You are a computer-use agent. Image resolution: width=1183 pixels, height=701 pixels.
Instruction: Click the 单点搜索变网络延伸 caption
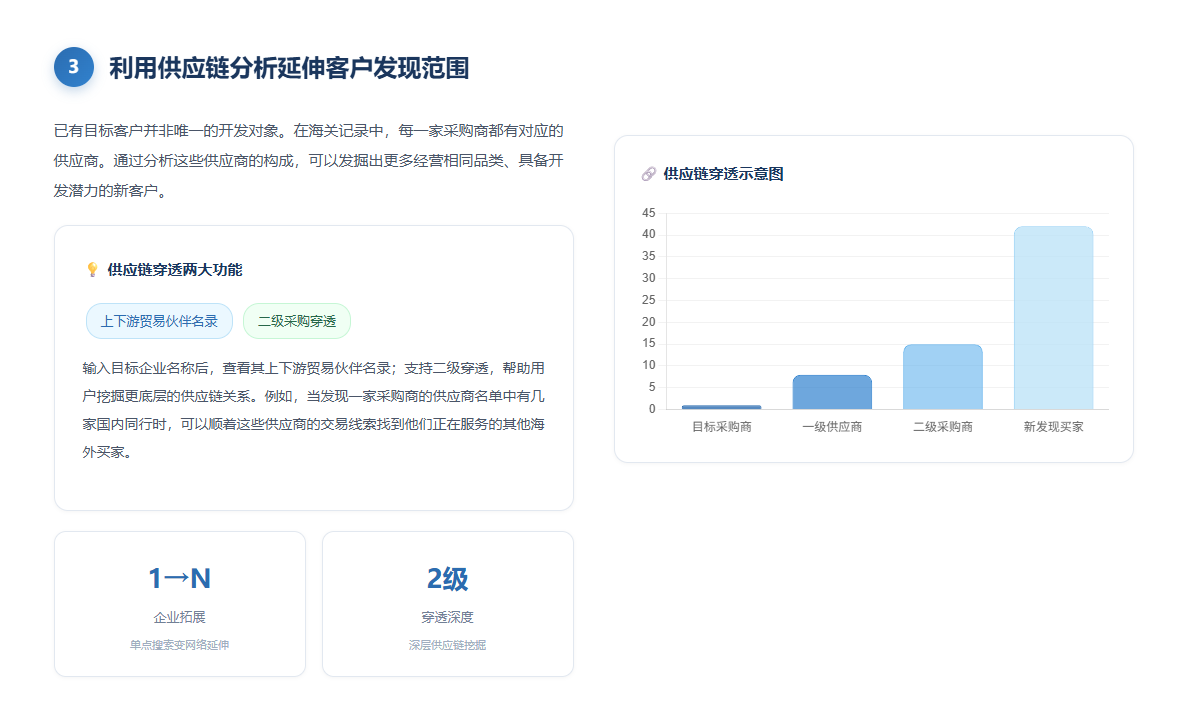pyautogui.click(x=180, y=645)
